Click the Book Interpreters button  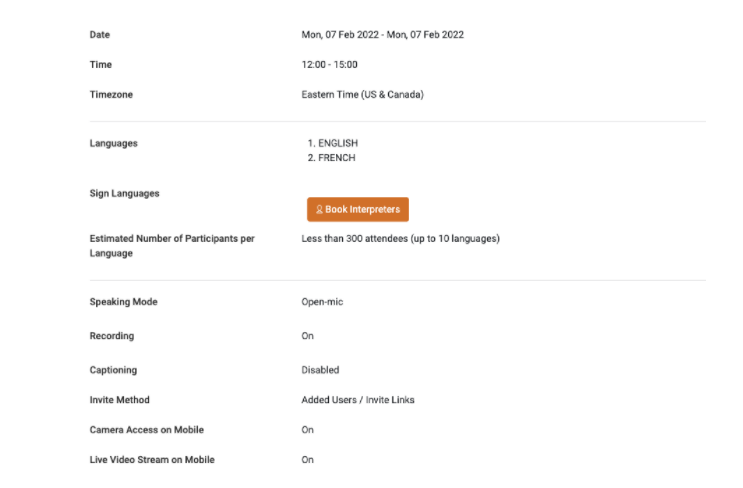tap(358, 209)
